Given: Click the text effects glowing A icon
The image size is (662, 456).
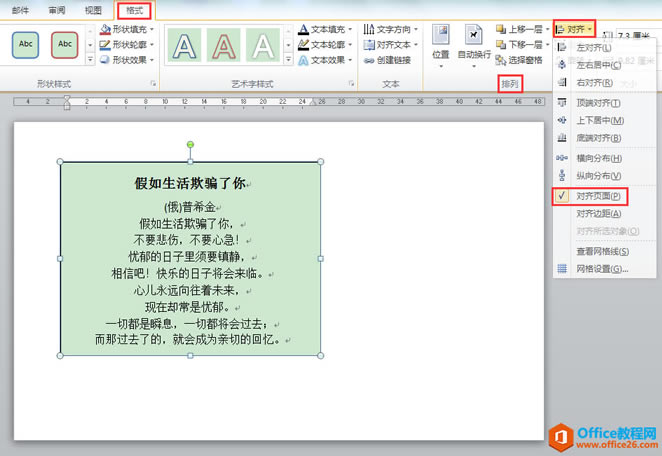Looking at the screenshot, I should (303, 60).
